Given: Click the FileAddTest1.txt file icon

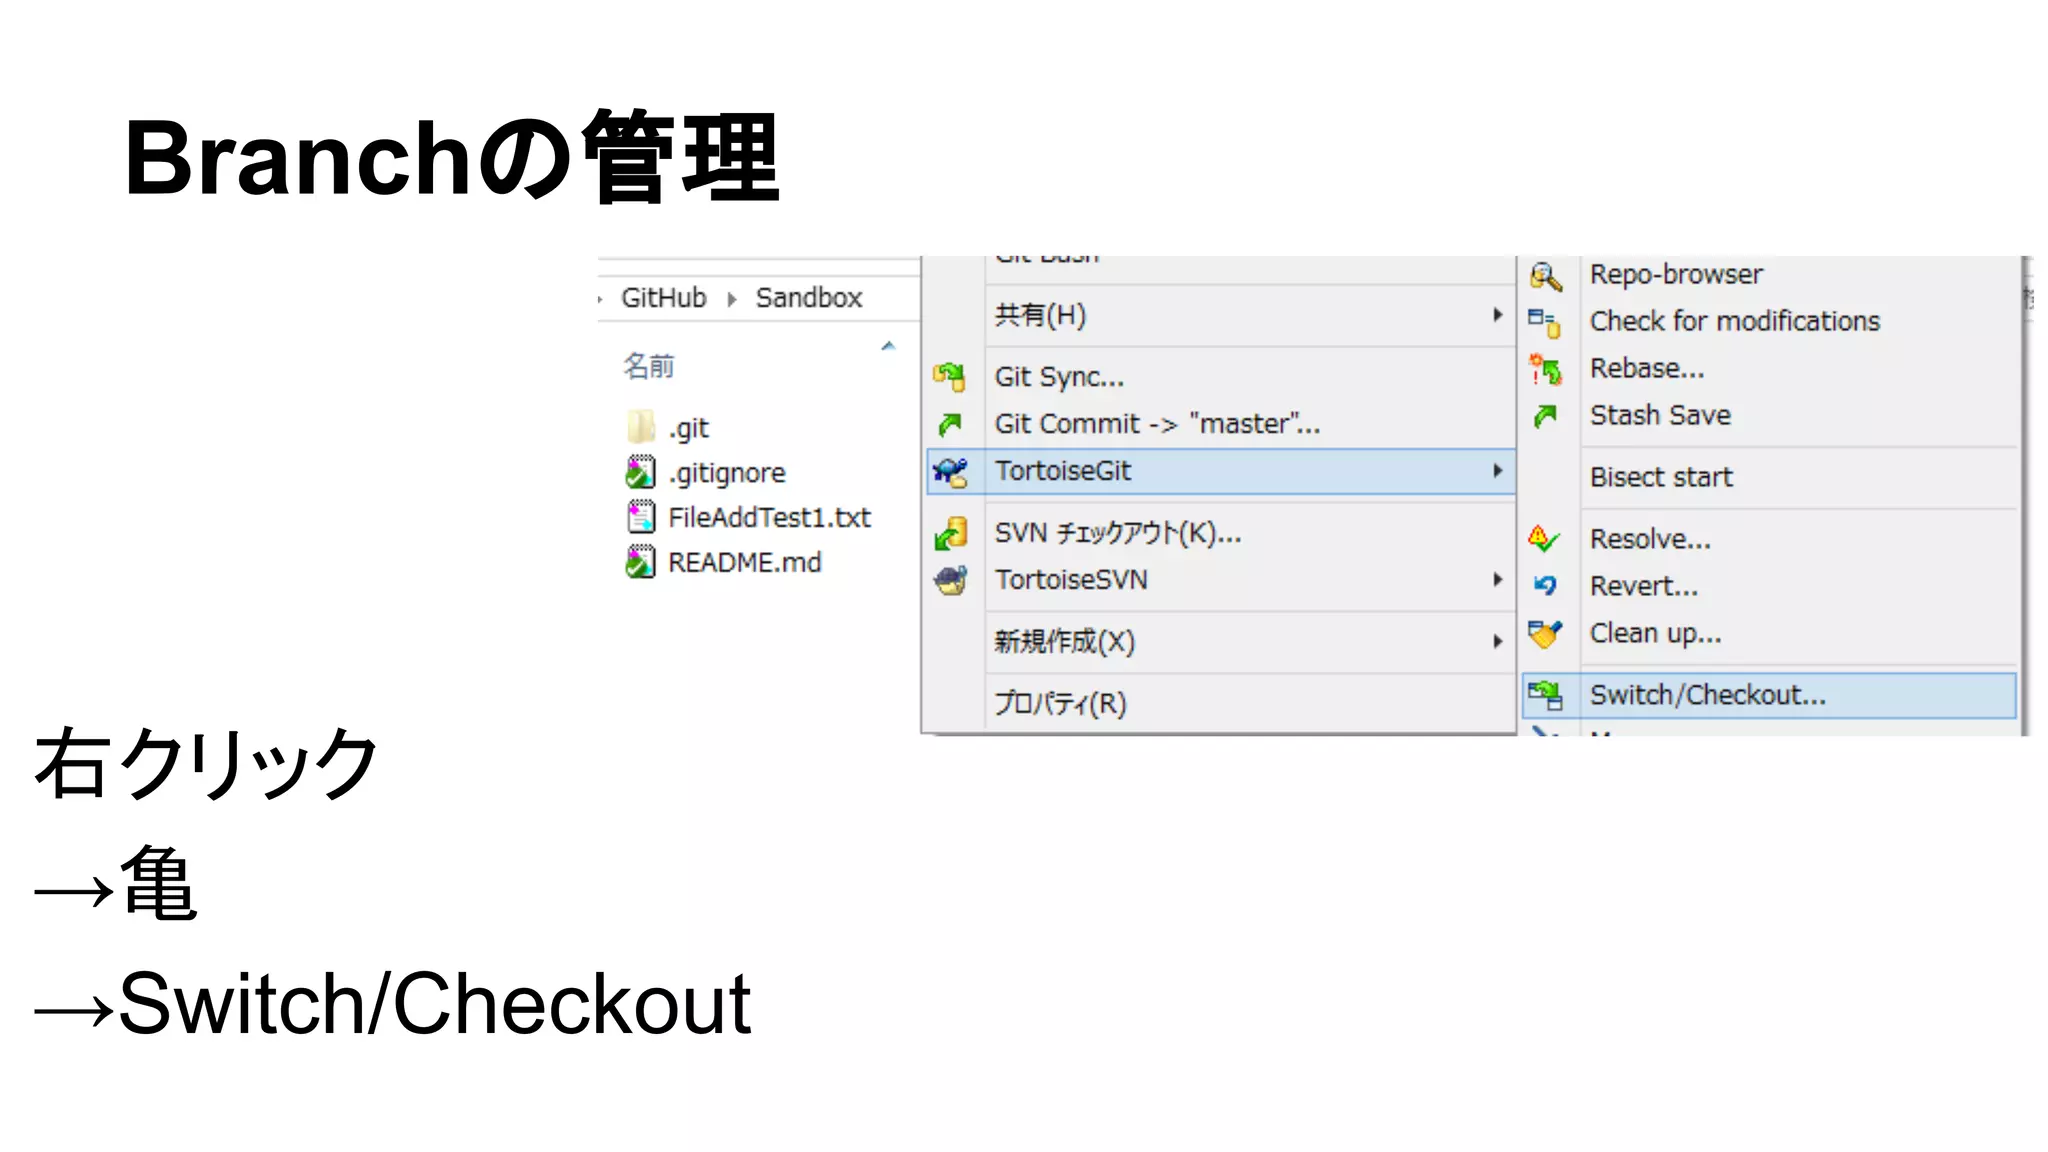Looking at the screenshot, I should click(641, 517).
